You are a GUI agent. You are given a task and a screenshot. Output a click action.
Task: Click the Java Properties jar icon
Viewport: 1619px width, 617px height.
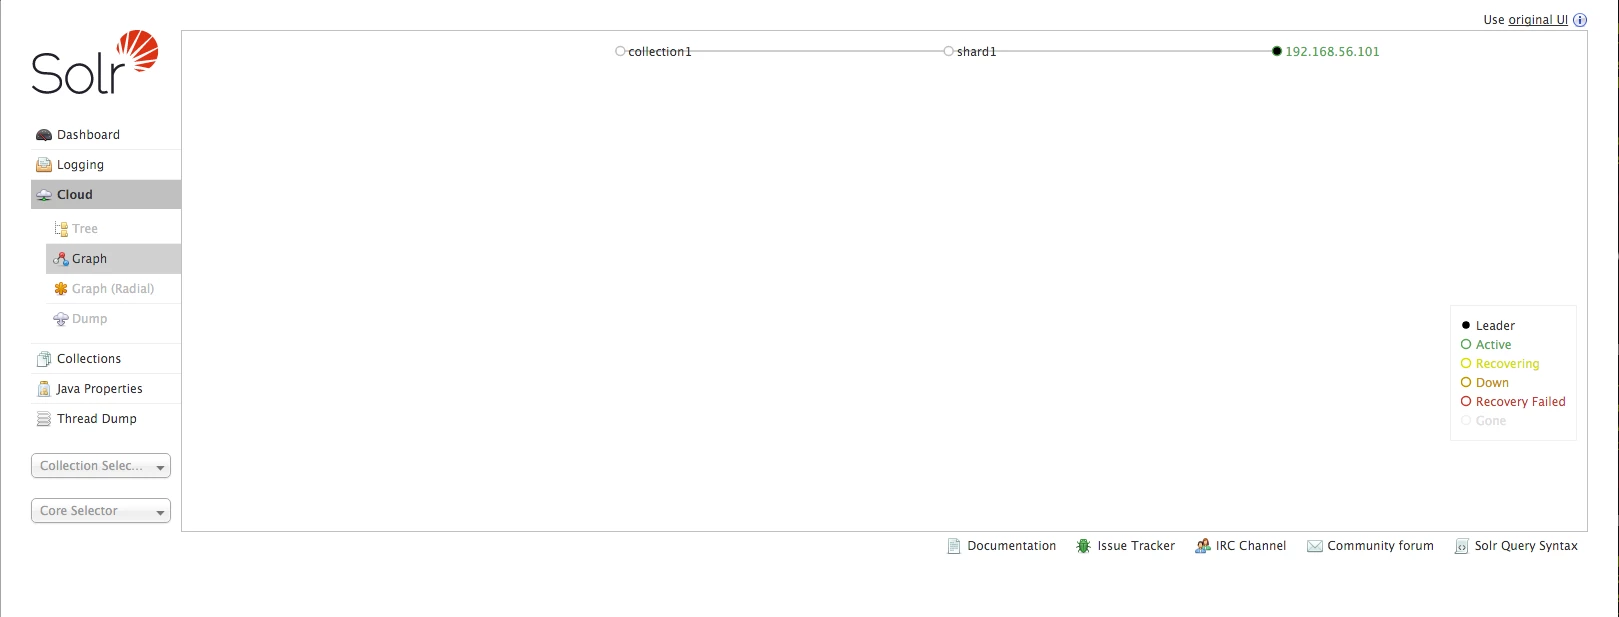(44, 389)
